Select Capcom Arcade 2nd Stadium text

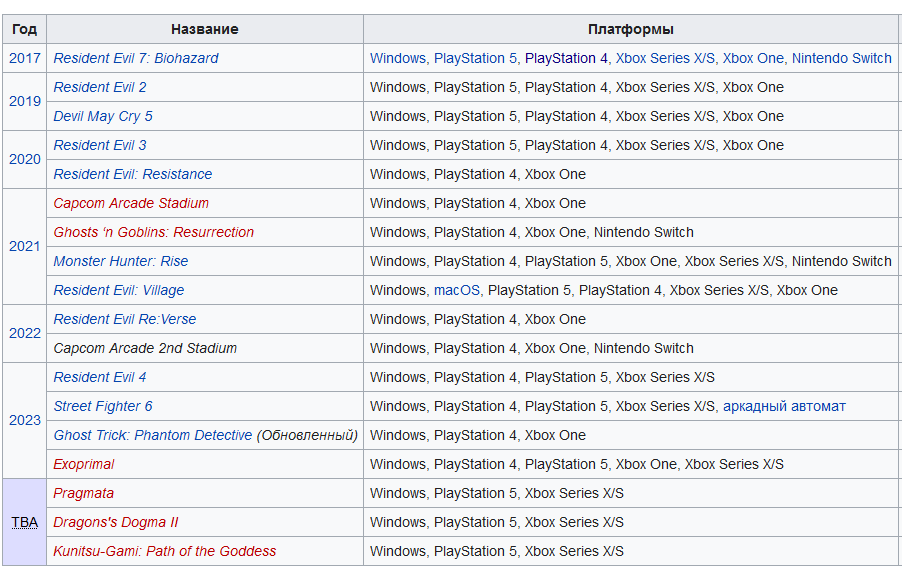click(145, 348)
